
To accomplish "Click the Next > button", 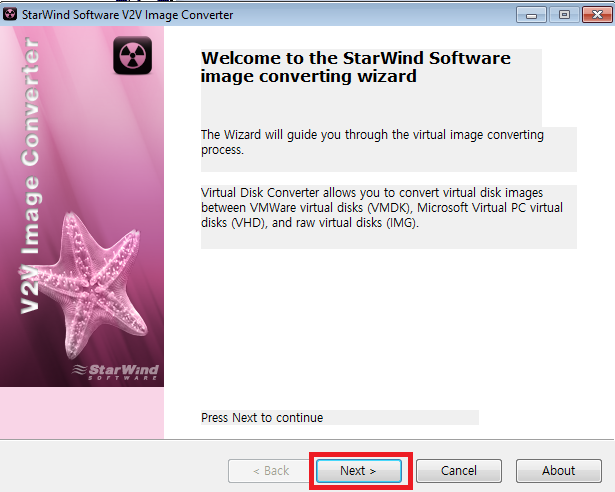I will pyautogui.click(x=358, y=470).
